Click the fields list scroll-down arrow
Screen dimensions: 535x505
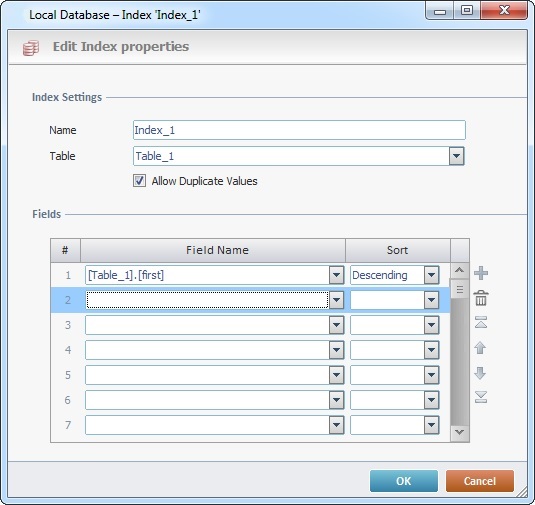459,432
